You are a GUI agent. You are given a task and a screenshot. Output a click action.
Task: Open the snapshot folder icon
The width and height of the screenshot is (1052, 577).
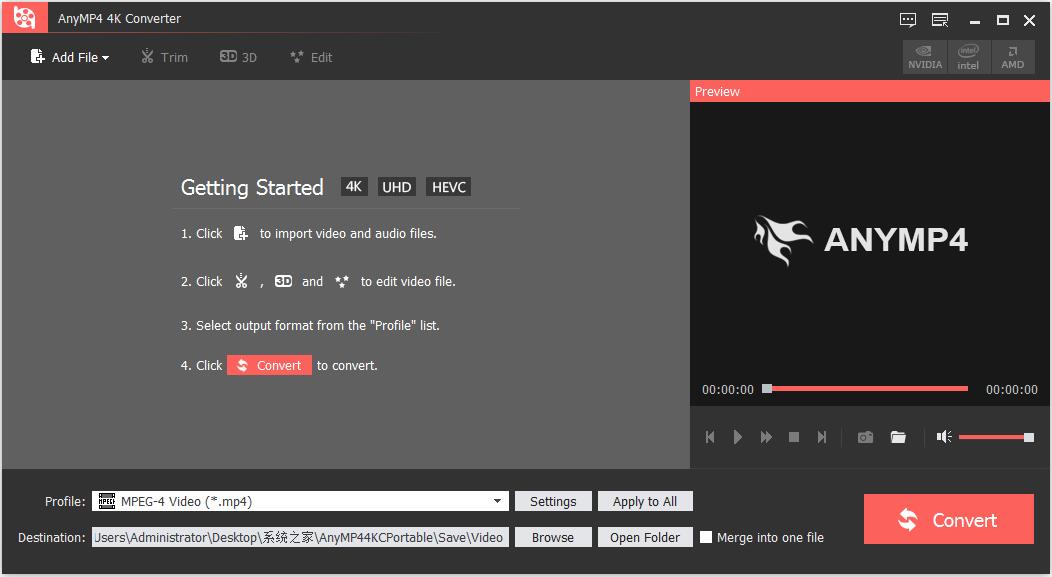pos(898,437)
